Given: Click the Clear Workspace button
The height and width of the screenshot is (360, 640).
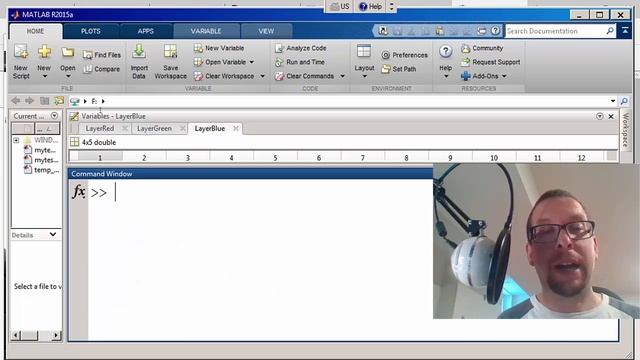Looking at the screenshot, I should [224, 76].
